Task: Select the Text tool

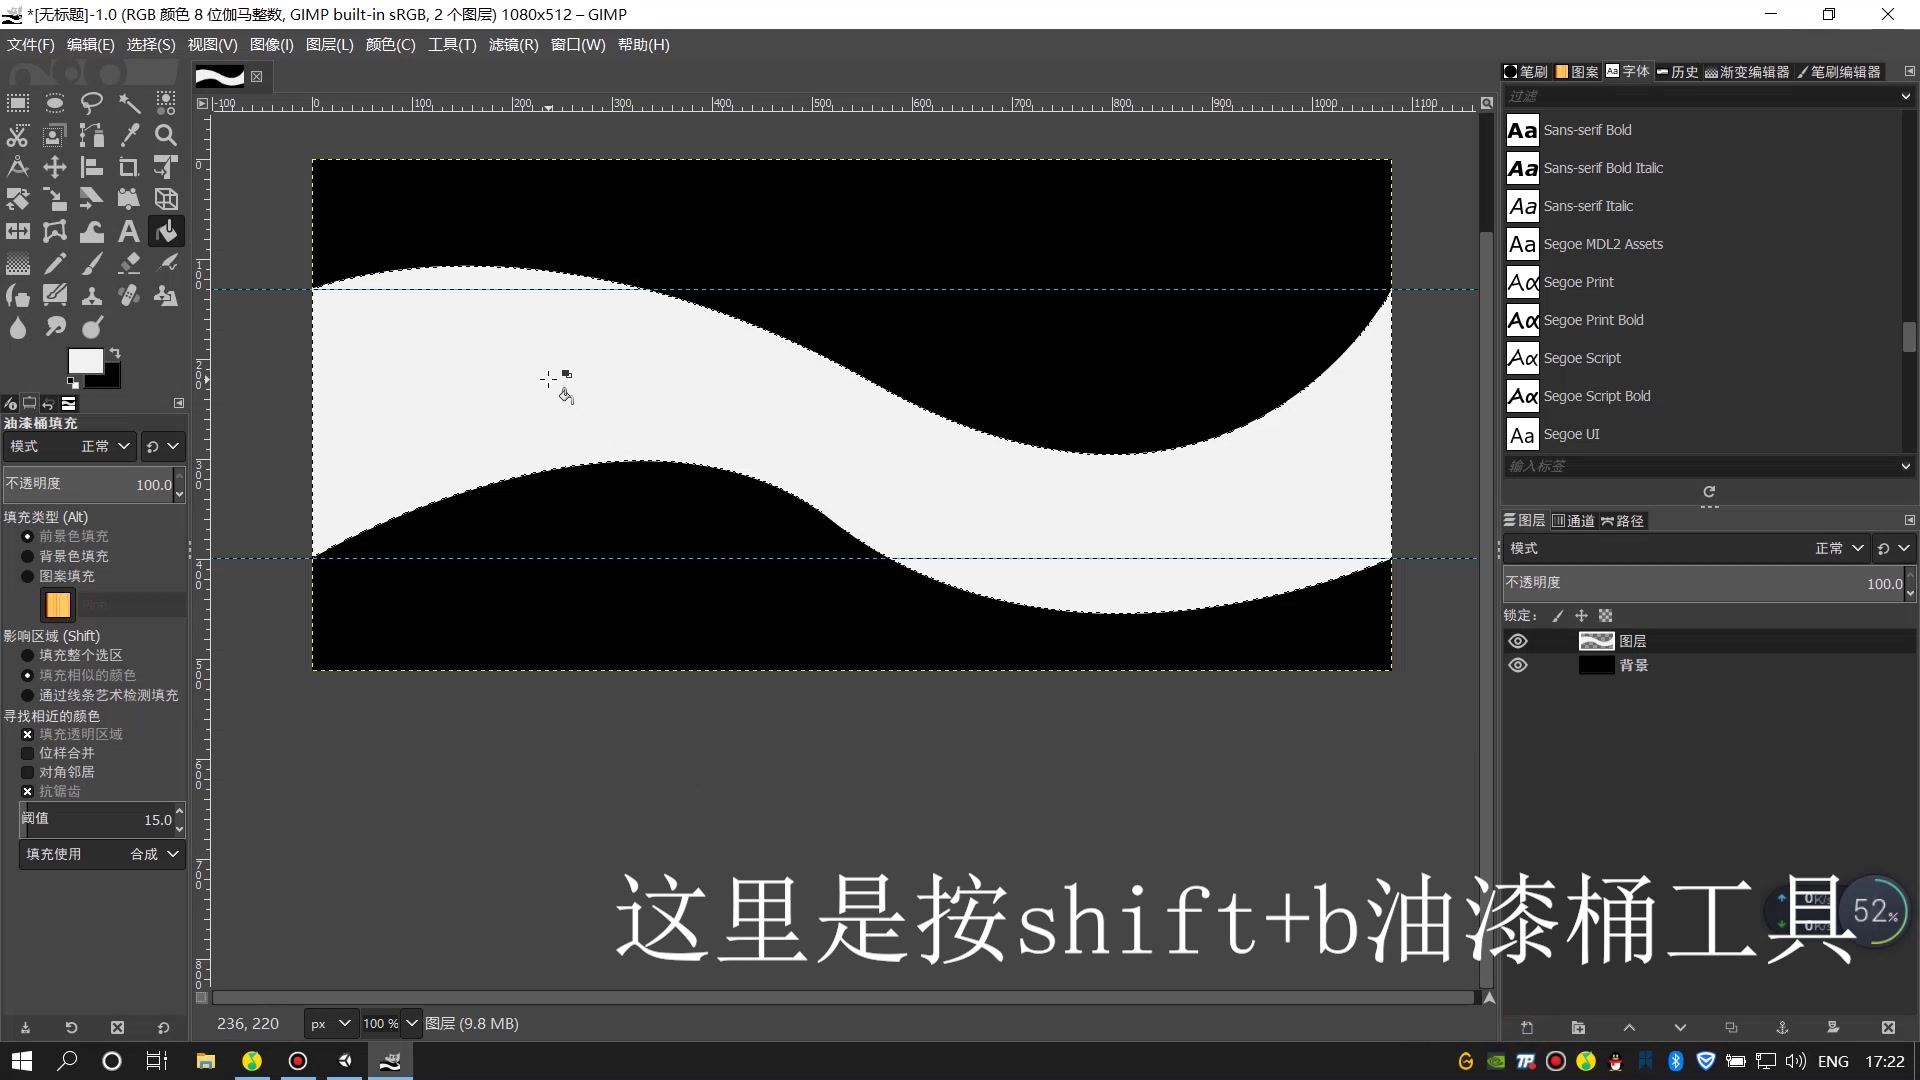Action: (x=129, y=231)
